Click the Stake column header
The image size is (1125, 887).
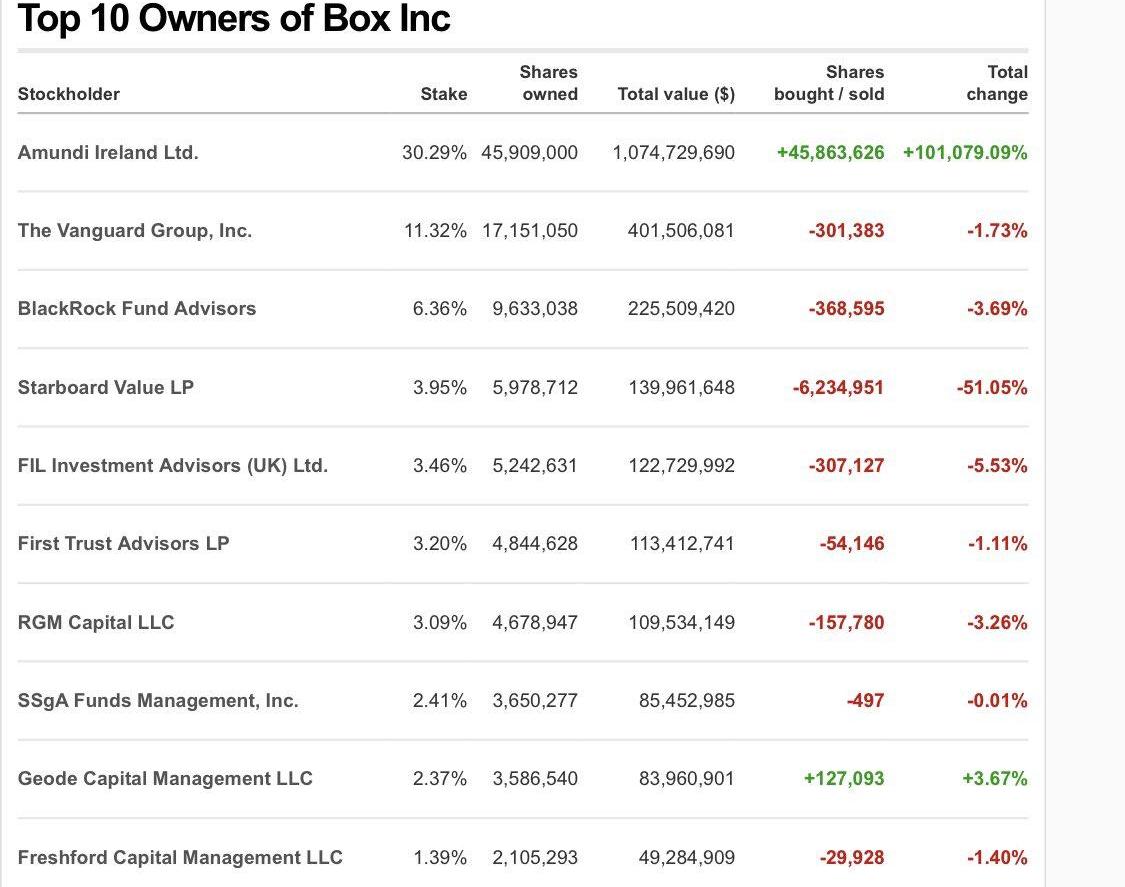(x=443, y=94)
